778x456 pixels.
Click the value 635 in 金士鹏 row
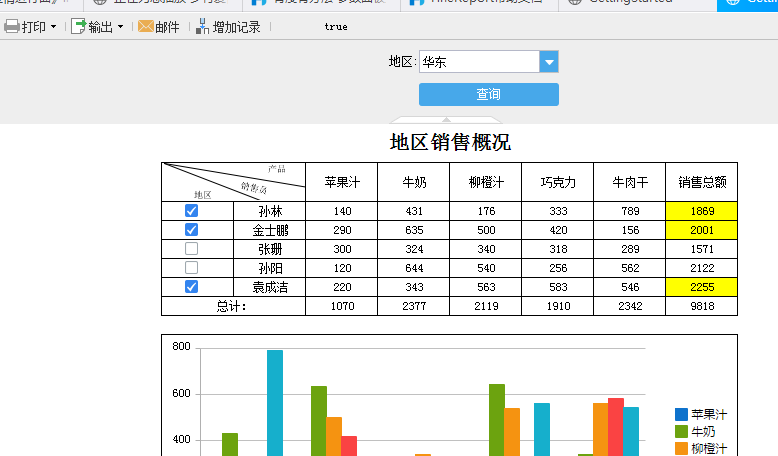[x=414, y=230]
